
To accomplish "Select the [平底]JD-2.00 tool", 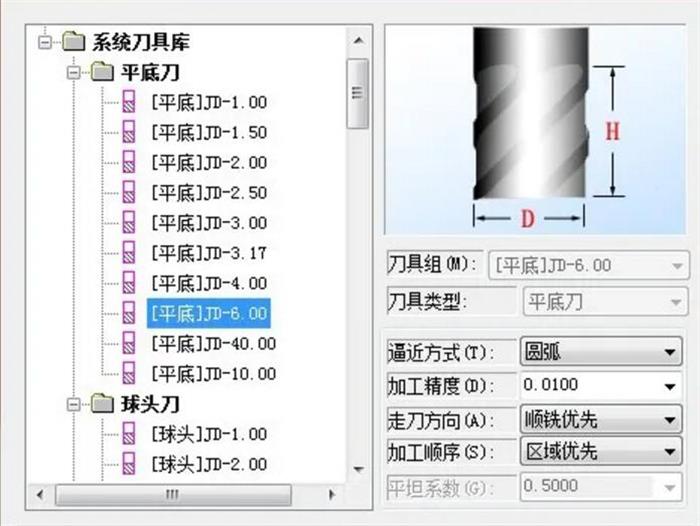I will click(x=209, y=163).
